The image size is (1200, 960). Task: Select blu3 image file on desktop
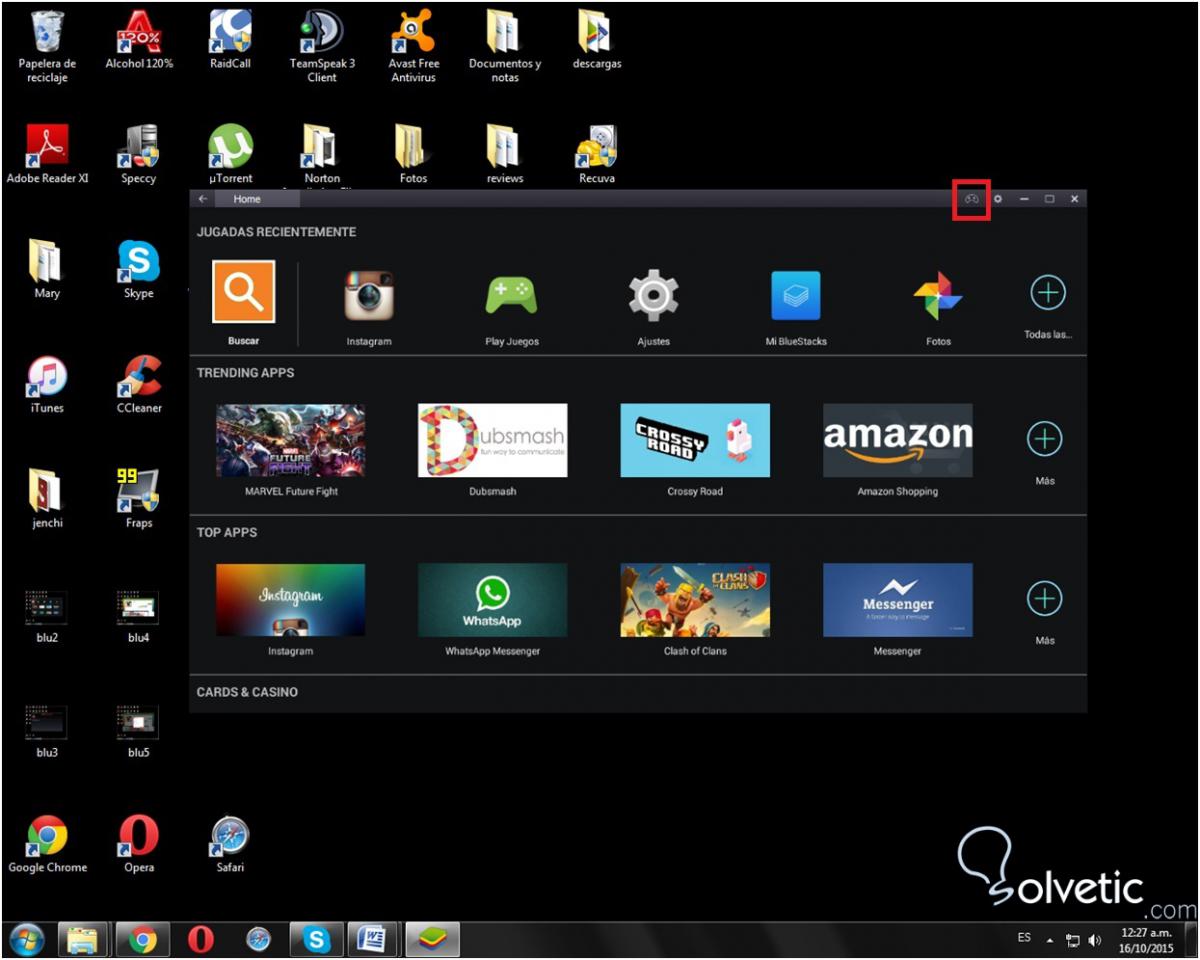pos(47,730)
